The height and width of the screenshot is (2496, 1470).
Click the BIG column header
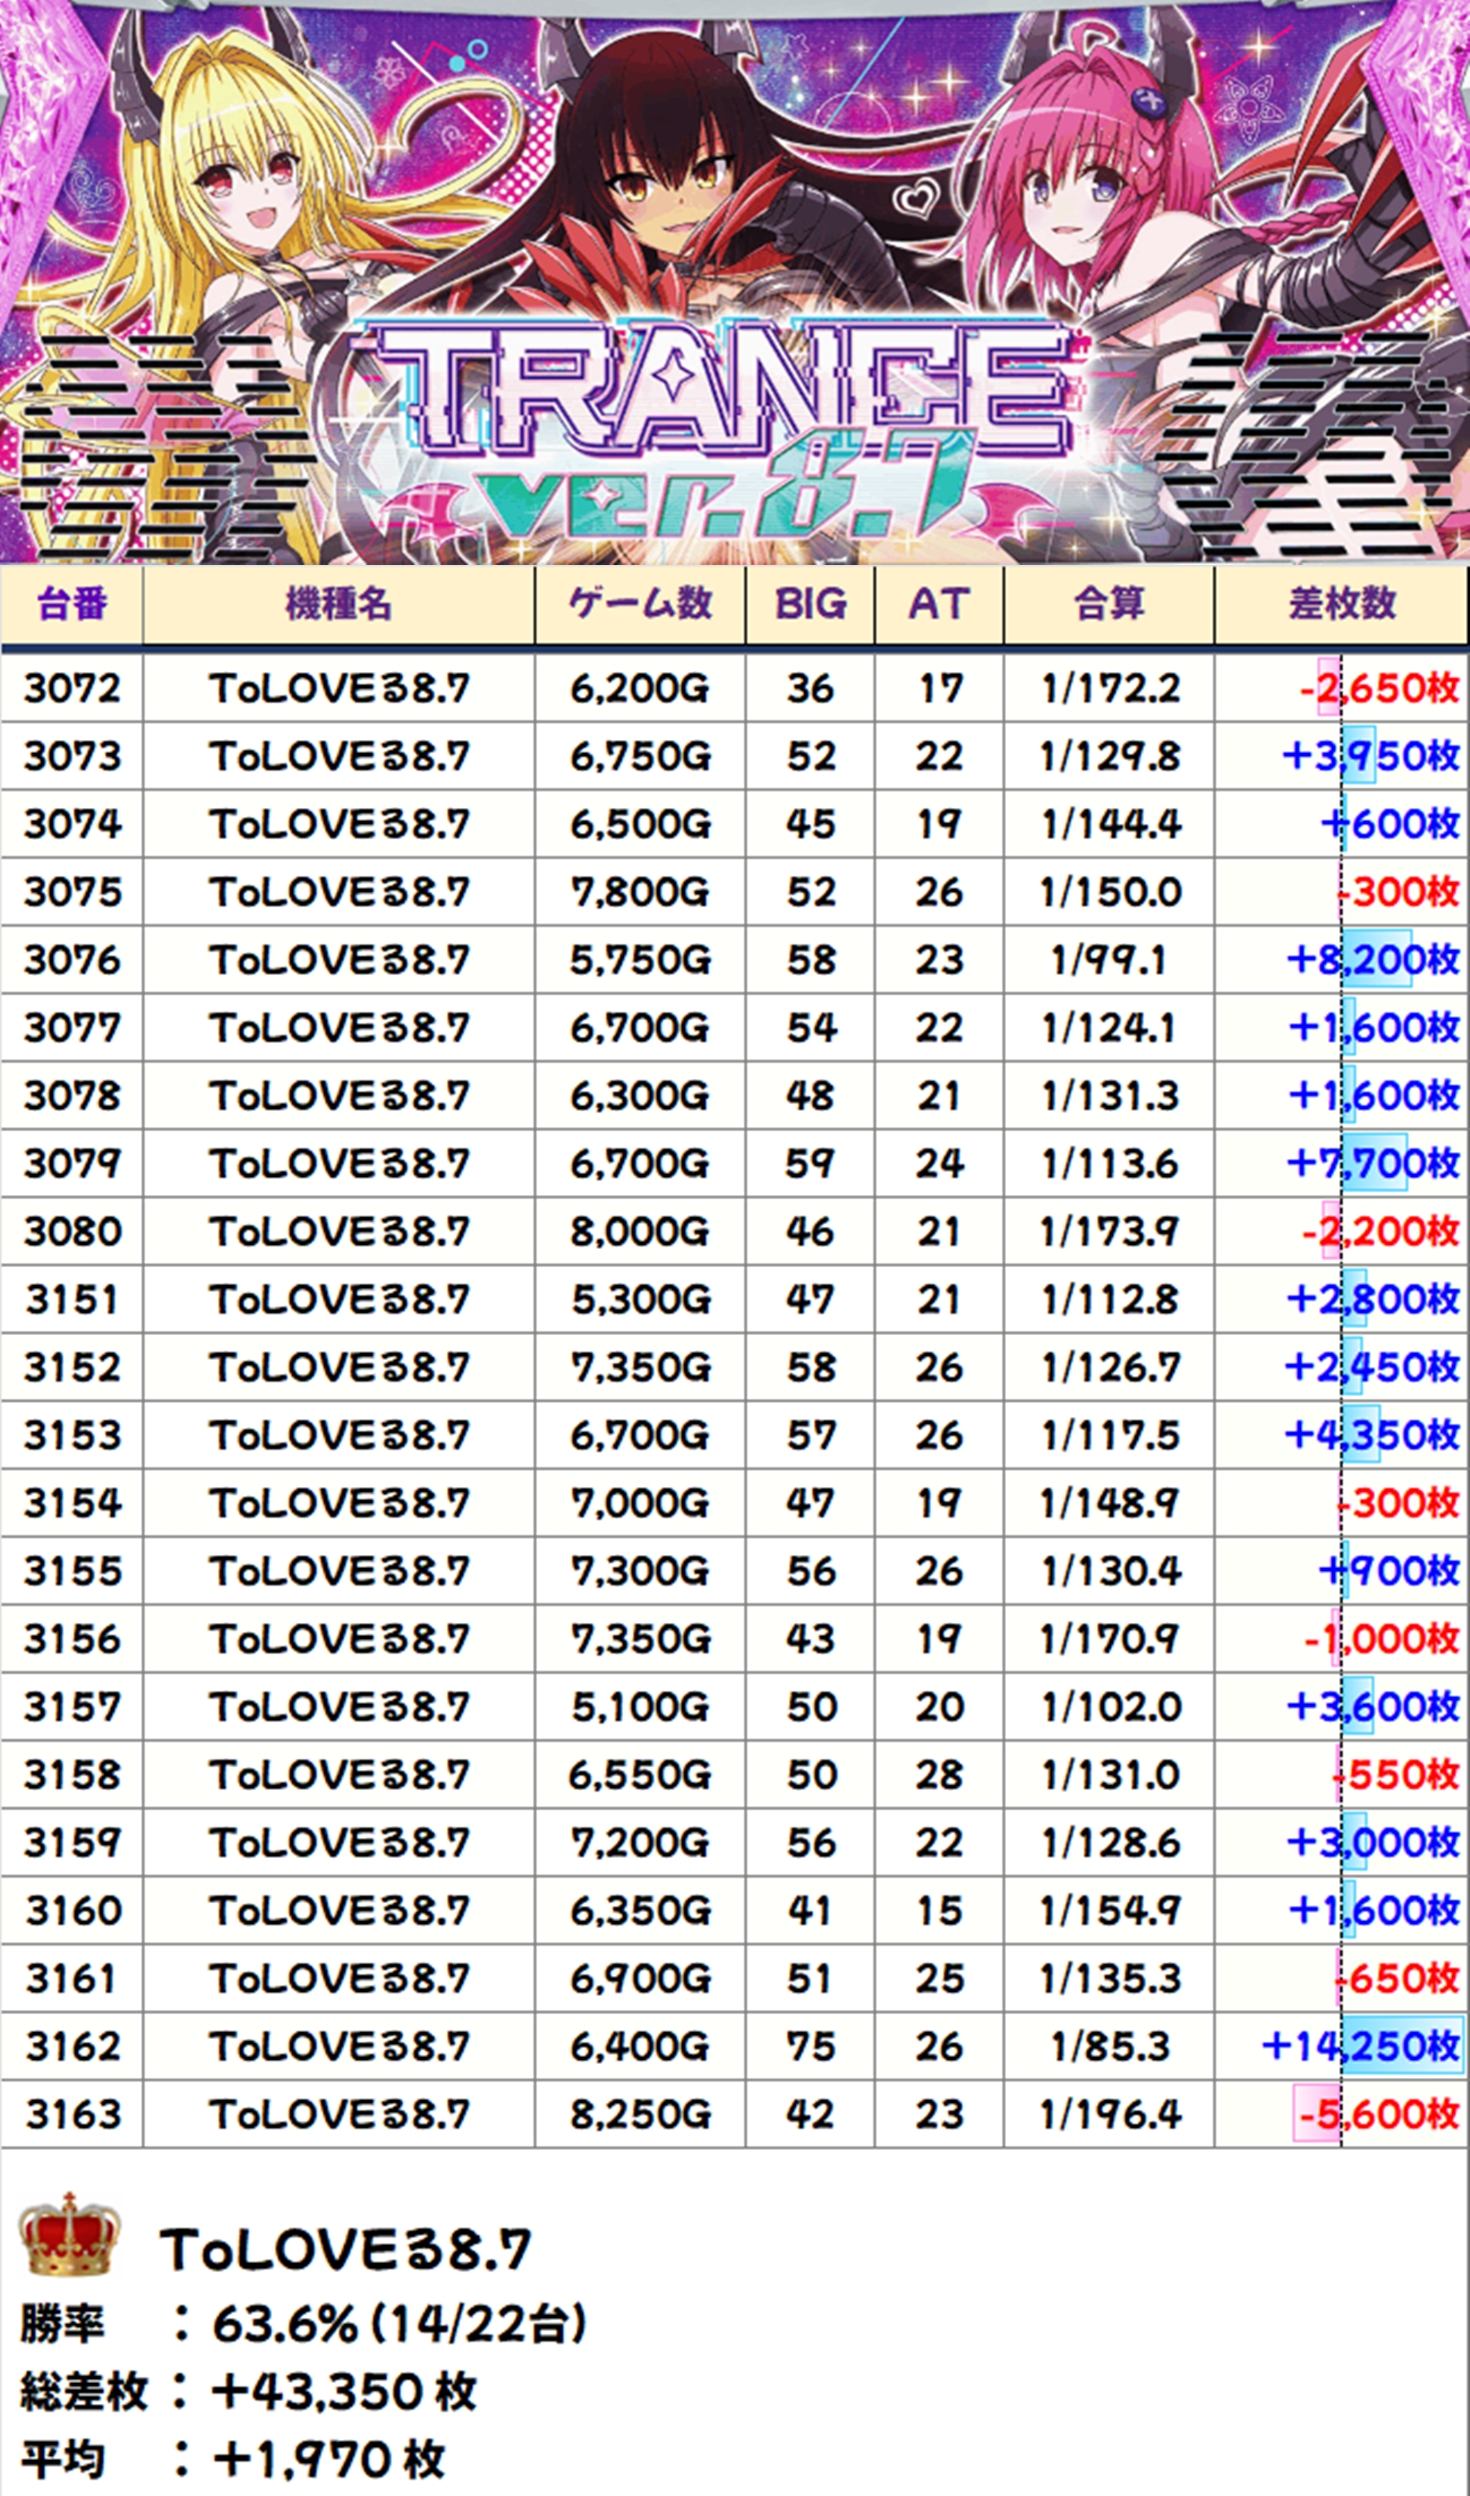pos(810,604)
